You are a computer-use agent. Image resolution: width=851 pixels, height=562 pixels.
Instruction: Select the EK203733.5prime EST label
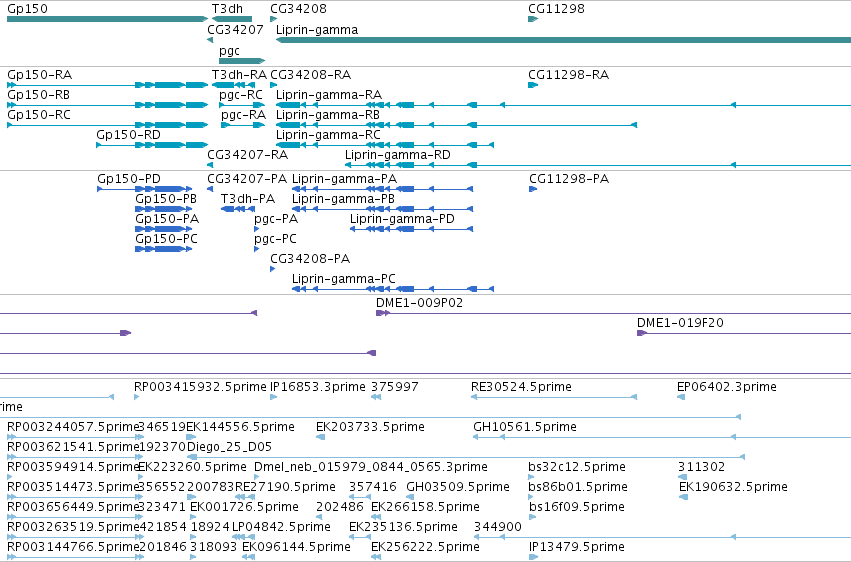tap(371, 427)
